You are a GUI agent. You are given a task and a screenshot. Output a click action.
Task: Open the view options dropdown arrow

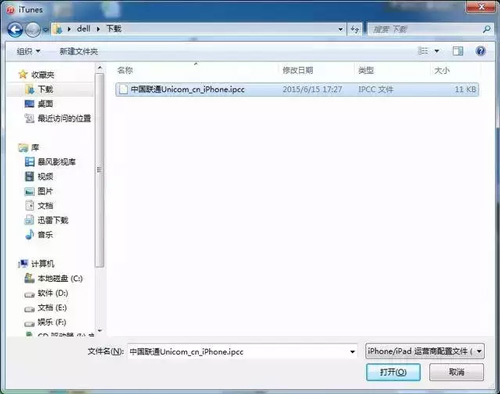(x=437, y=51)
